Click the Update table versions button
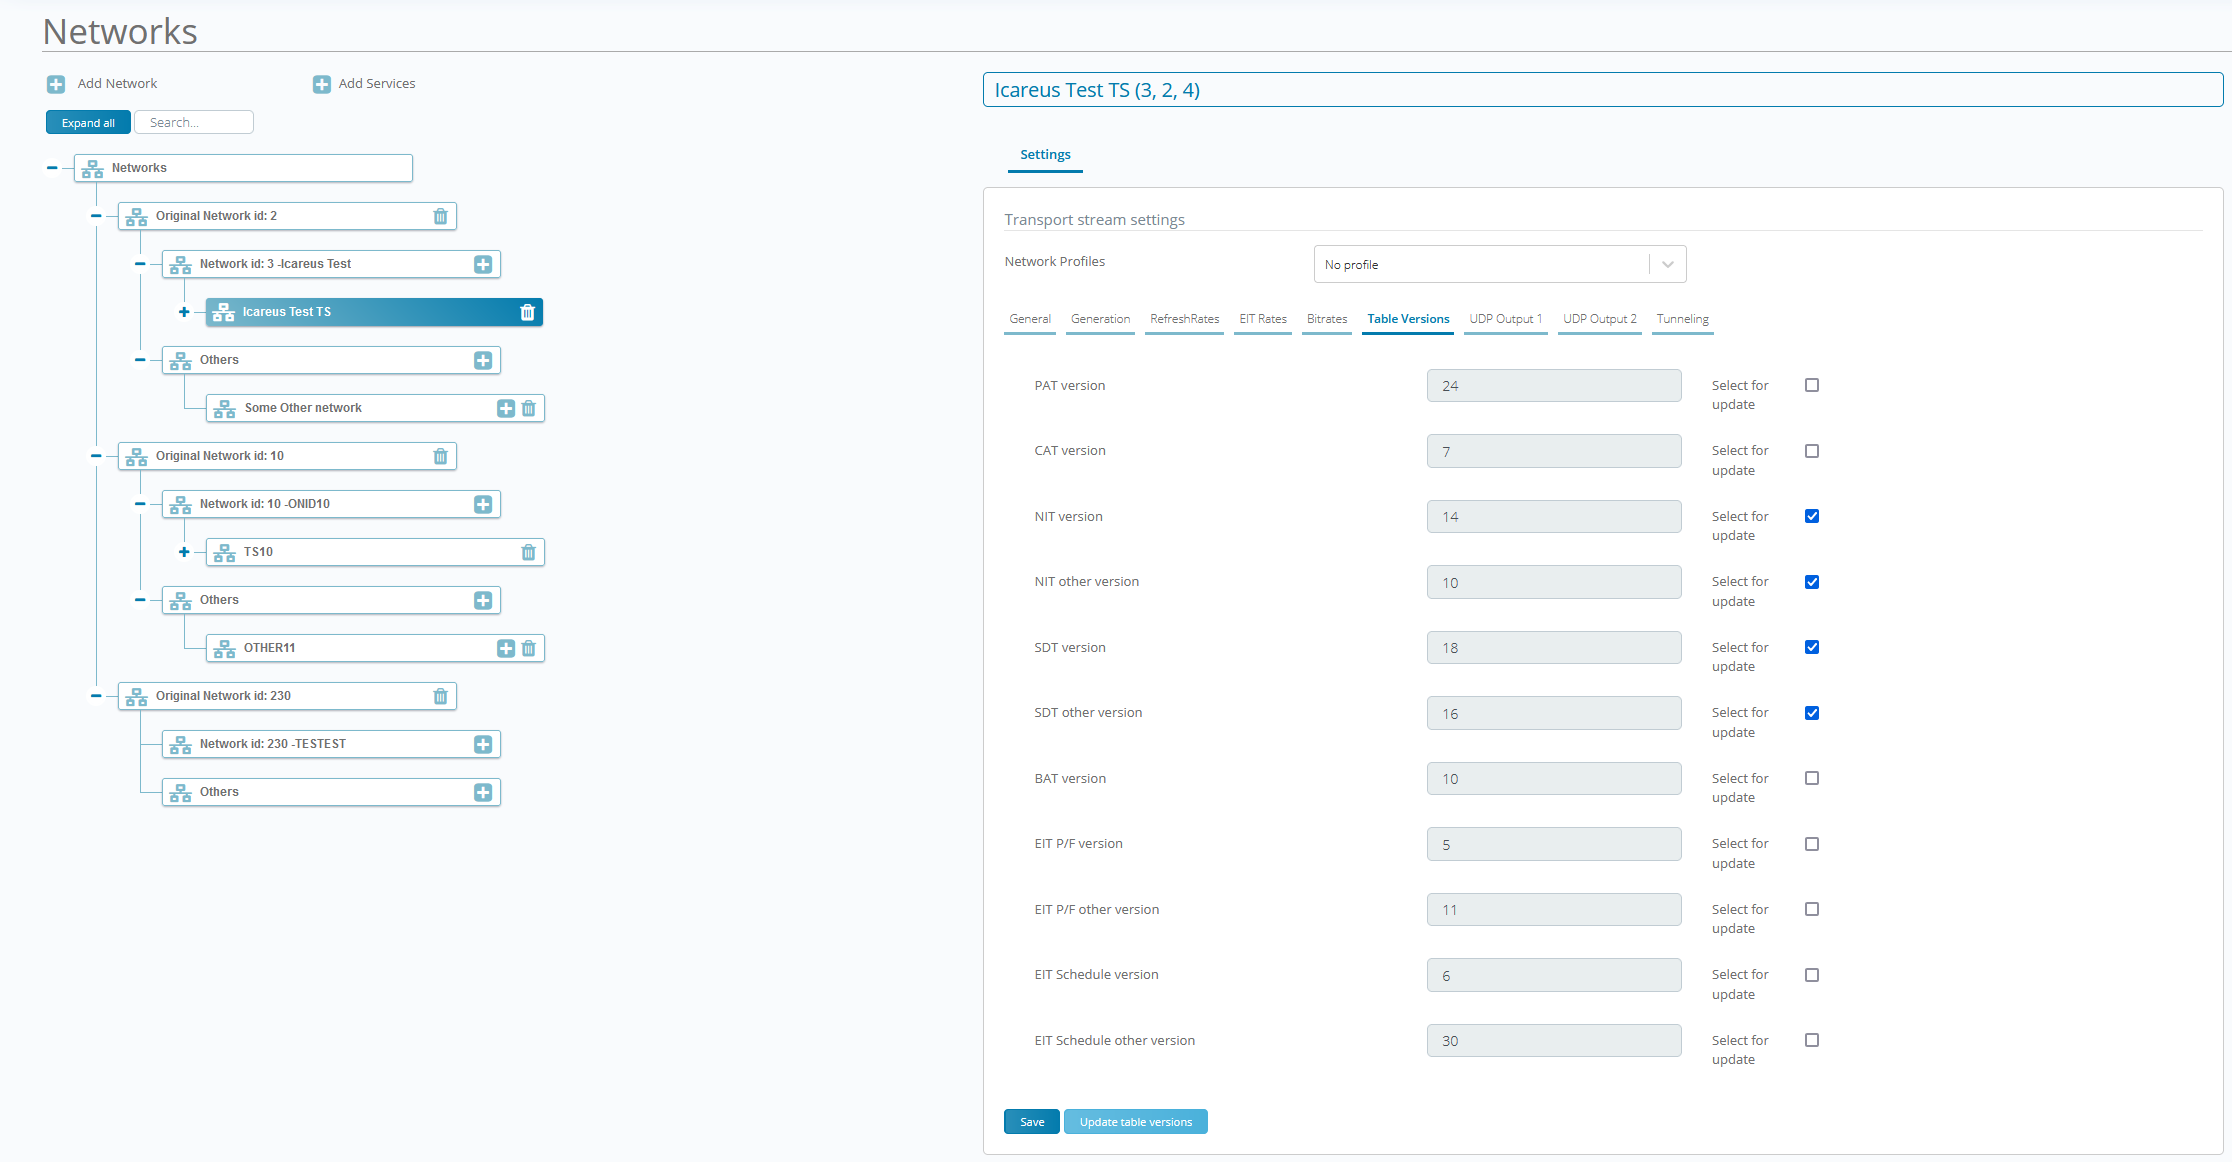The height and width of the screenshot is (1162, 2232). click(x=1135, y=1122)
